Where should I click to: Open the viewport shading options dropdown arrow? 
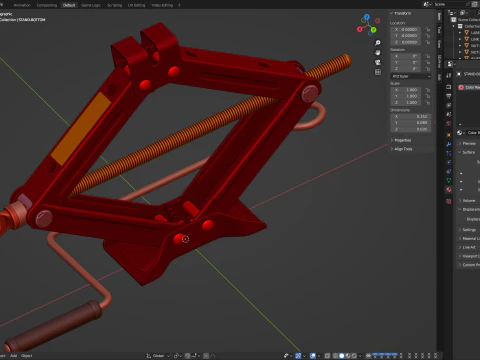tap(360, 356)
